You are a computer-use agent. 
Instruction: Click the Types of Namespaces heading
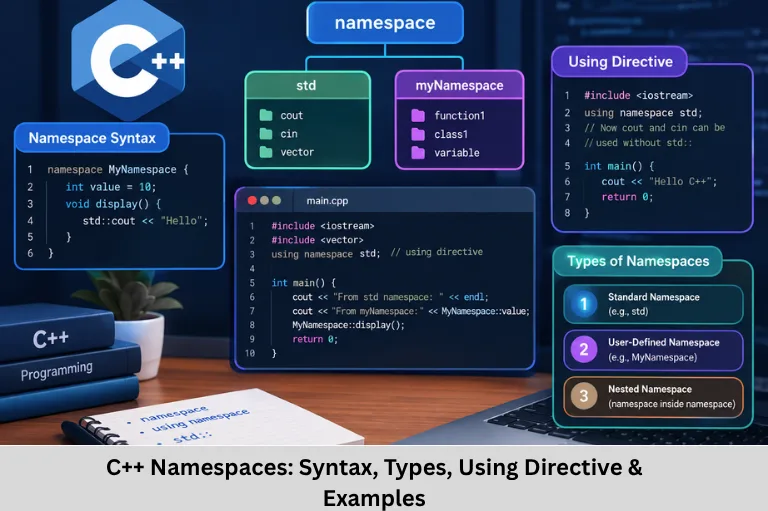638,261
